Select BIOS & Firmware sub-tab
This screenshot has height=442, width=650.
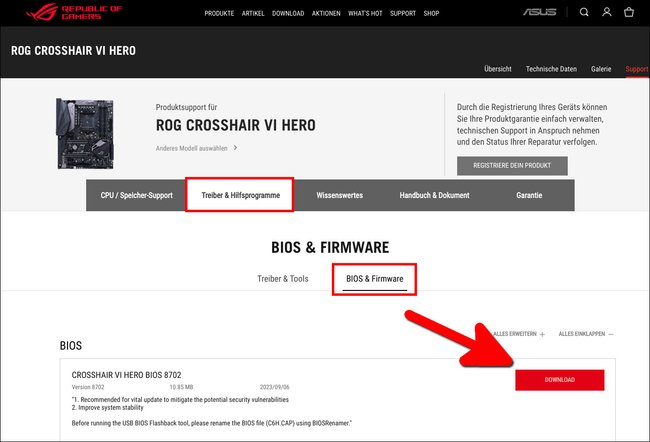374,279
